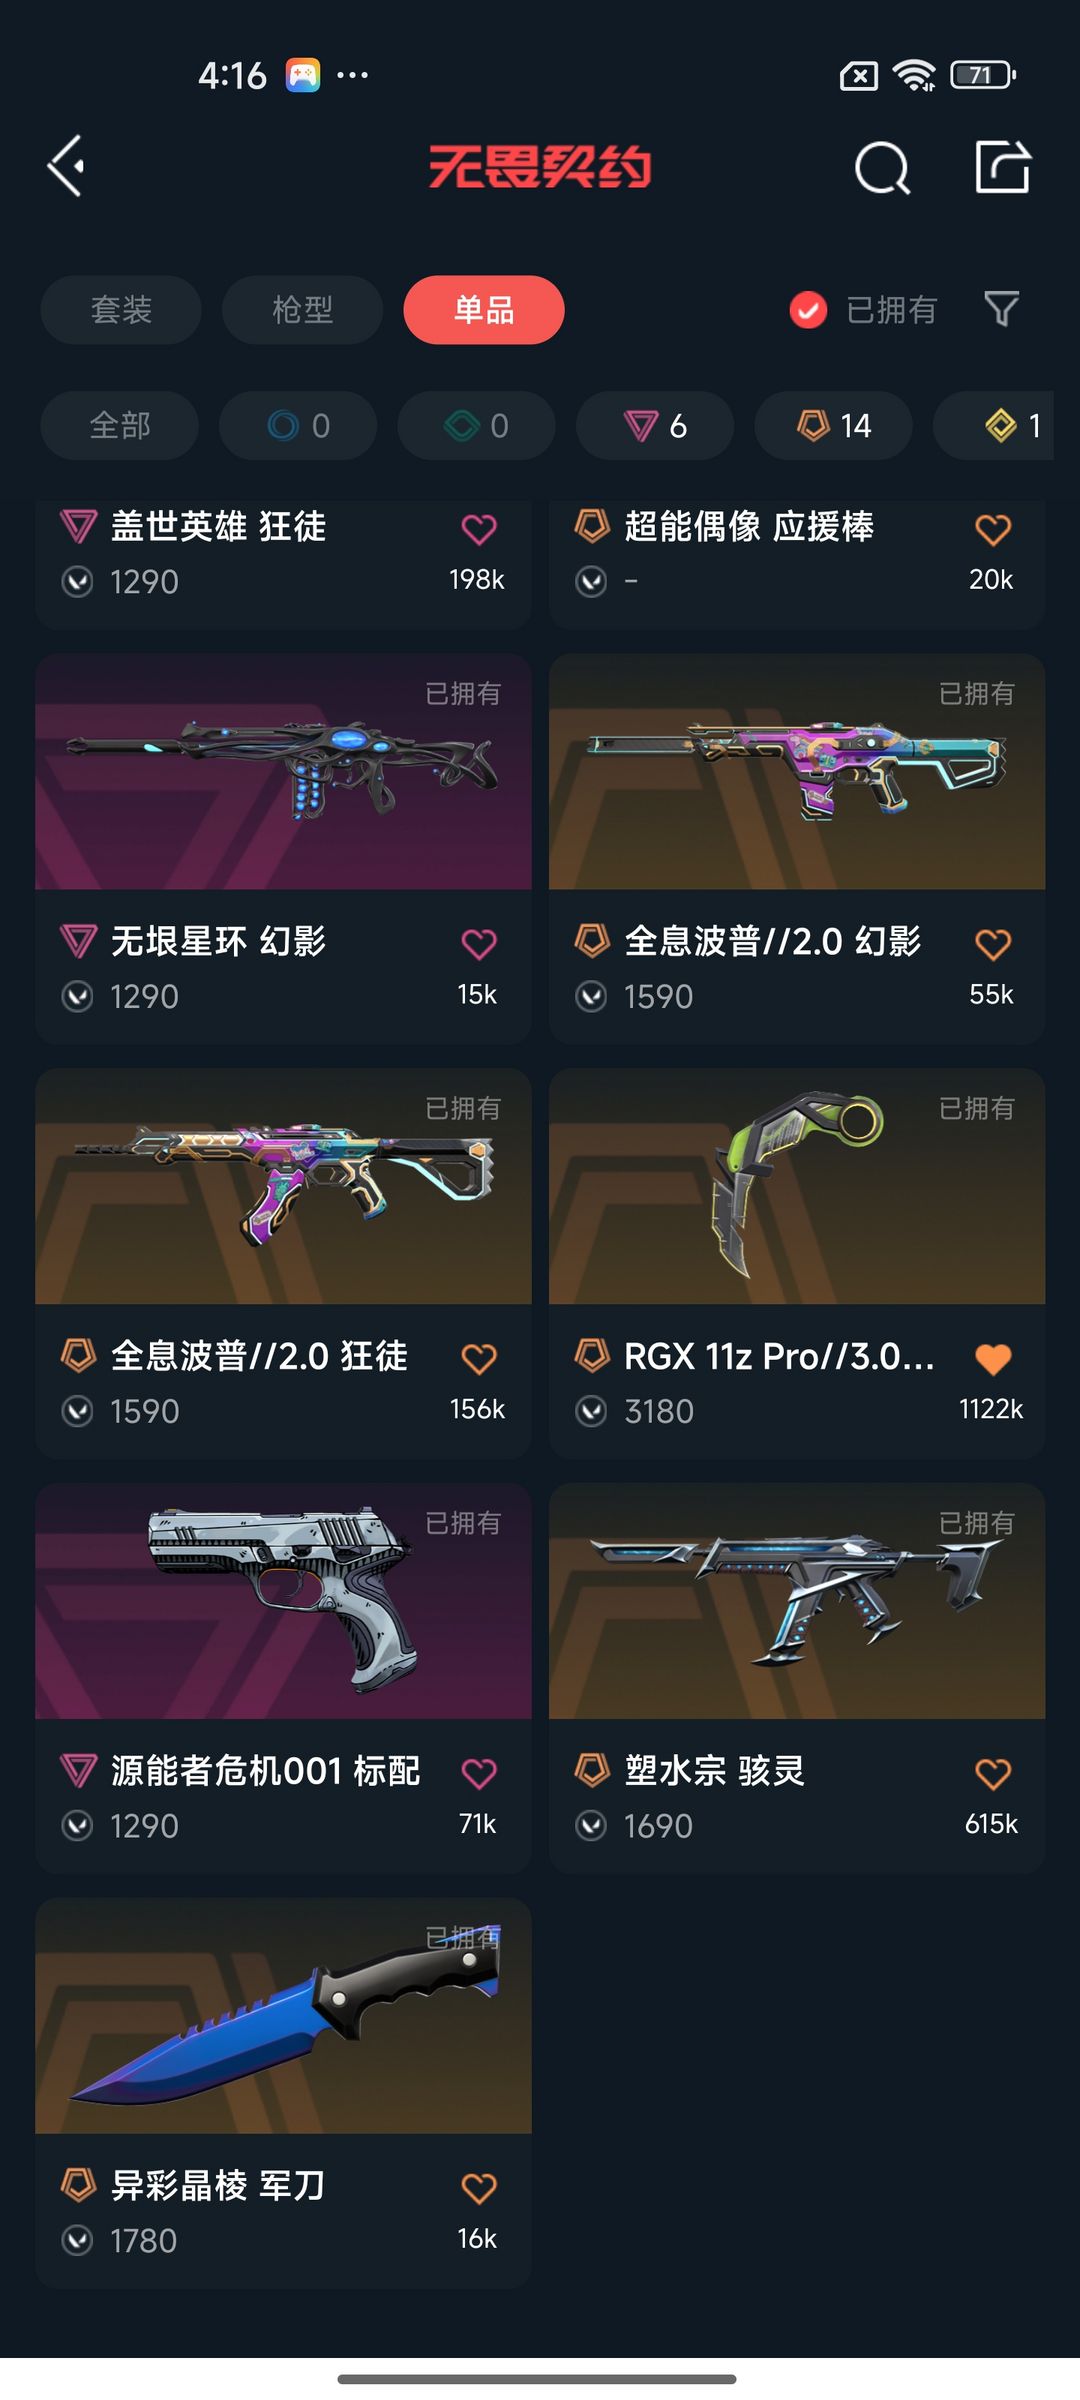Image resolution: width=1080 pixels, height=2400 pixels.
Task: Like the 塑水宗 骇灵 heart icon
Action: coord(993,1774)
